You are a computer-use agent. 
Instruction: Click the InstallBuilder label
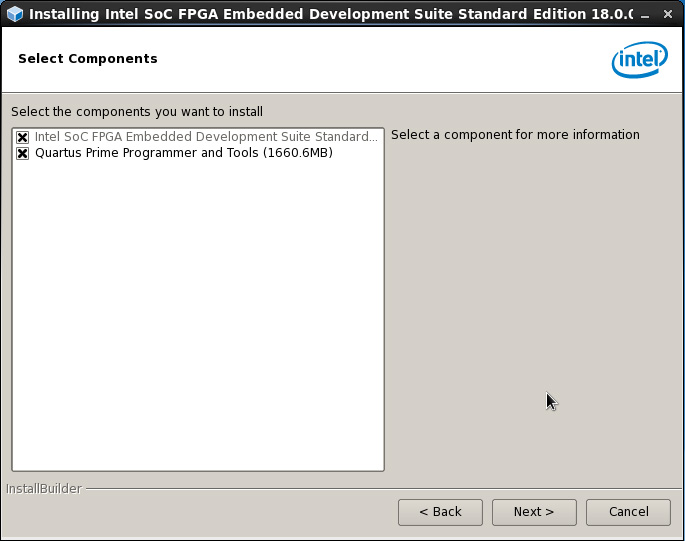(x=44, y=489)
